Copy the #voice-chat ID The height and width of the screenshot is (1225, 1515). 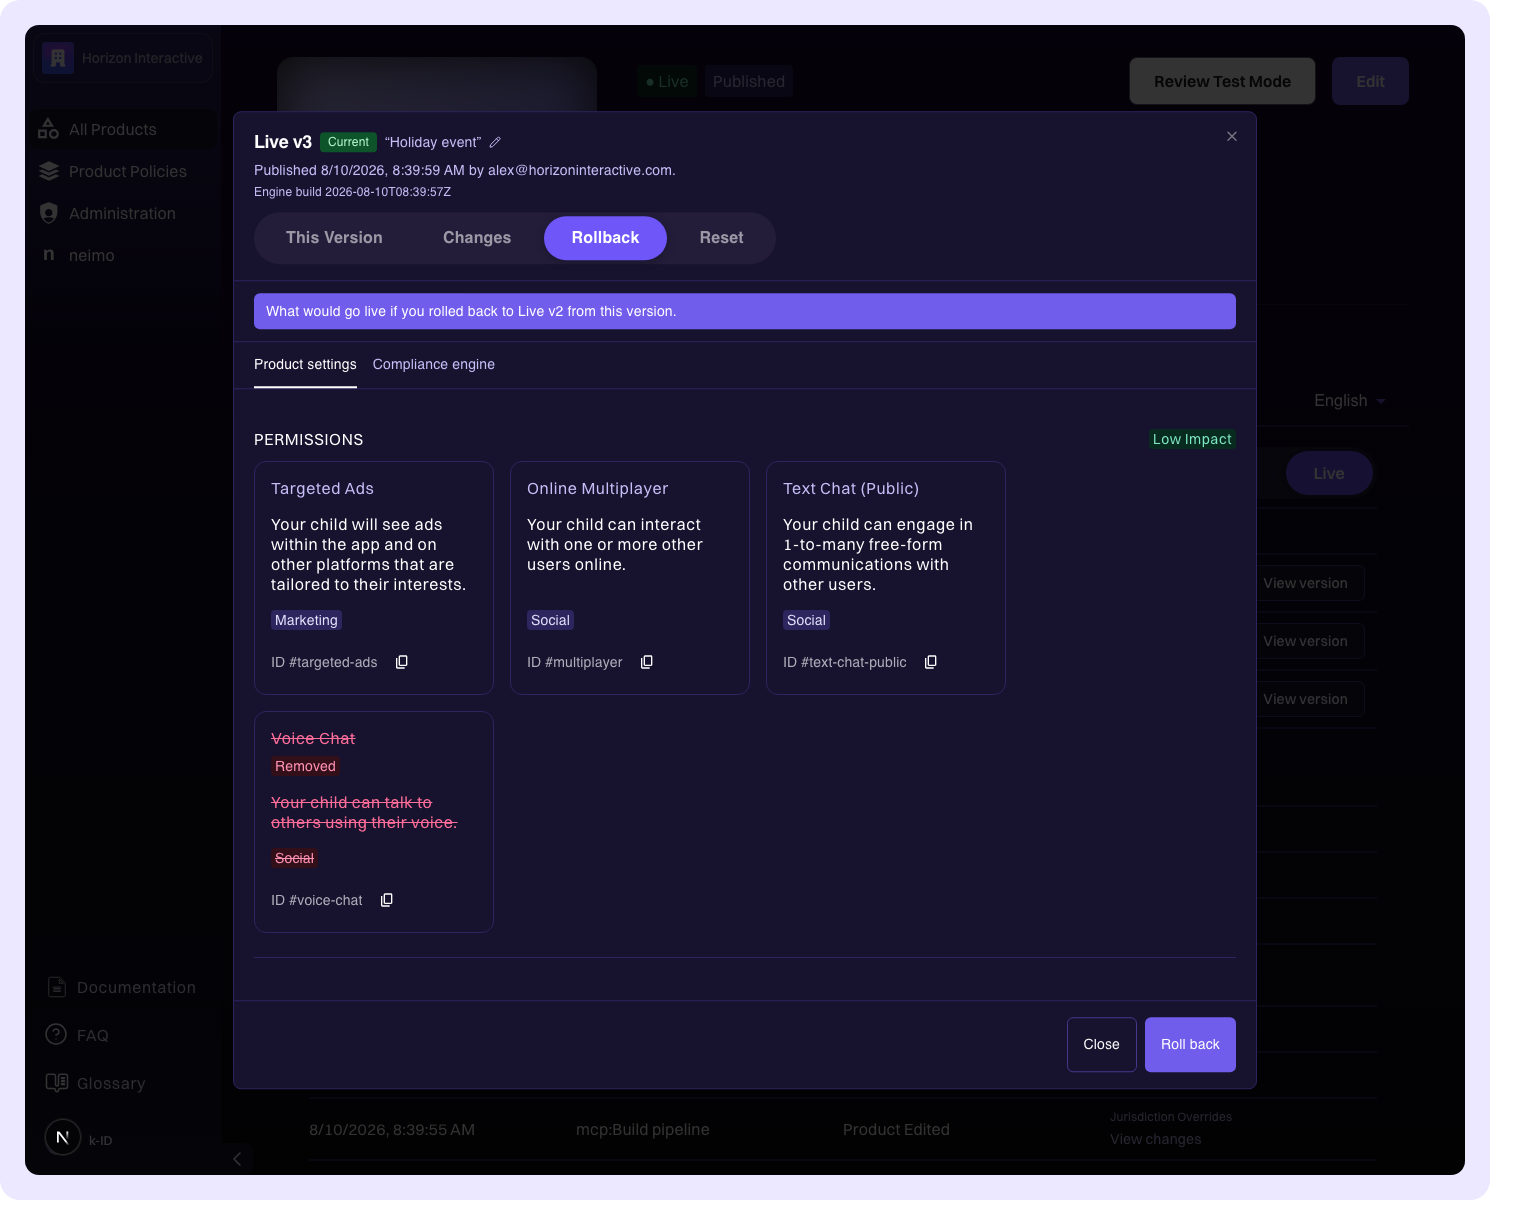click(x=387, y=900)
